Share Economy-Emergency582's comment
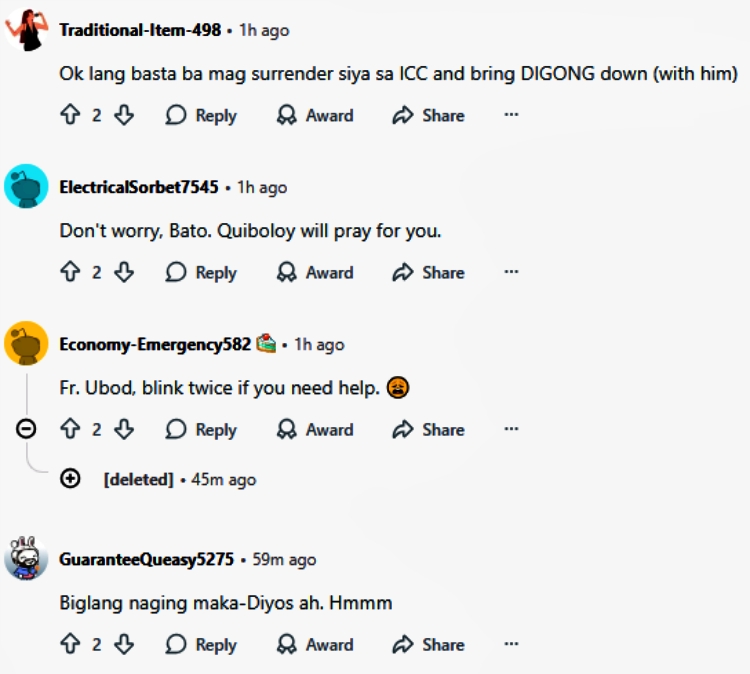This screenshot has width=750, height=674. pyautogui.click(x=428, y=429)
